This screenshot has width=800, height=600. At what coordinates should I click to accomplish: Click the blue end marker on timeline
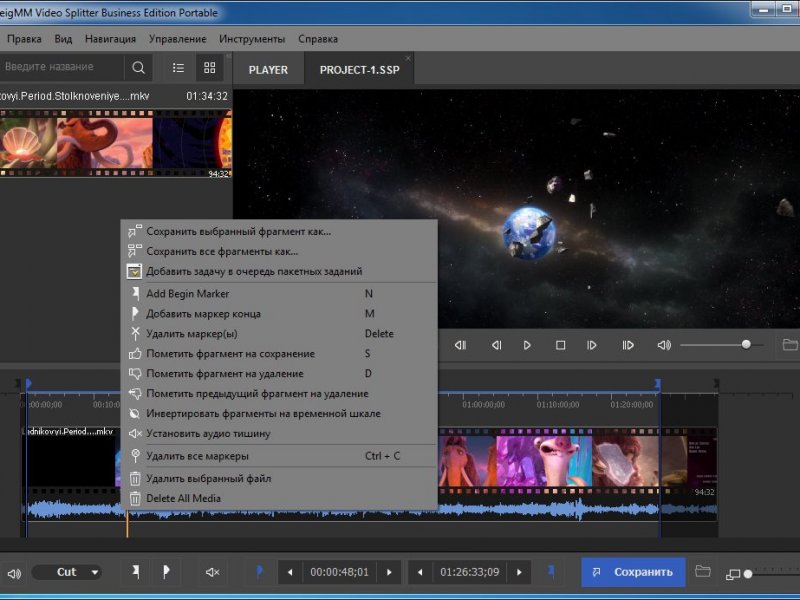658,383
